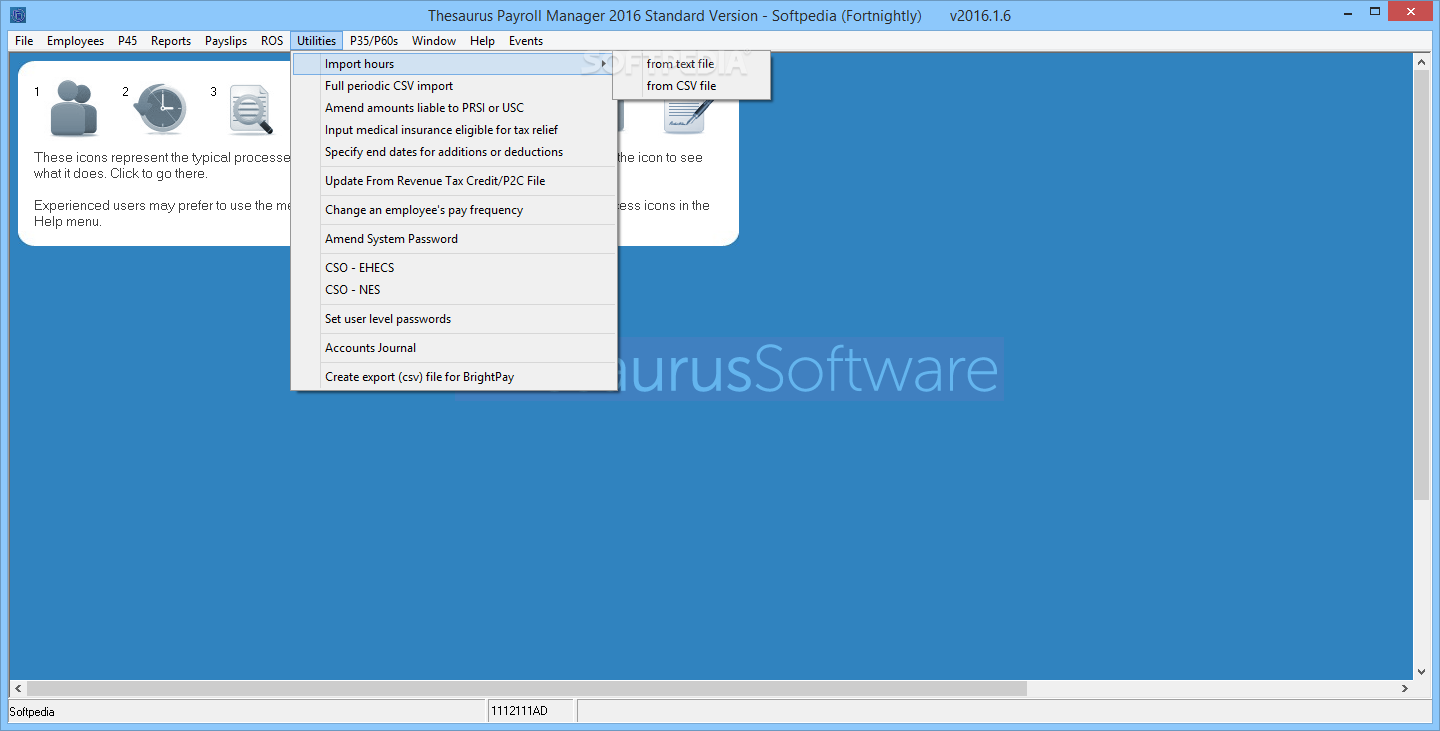The width and height of the screenshot is (1440, 731).
Task: Click the vertical scrollbar down arrow
Action: [x=1422, y=671]
